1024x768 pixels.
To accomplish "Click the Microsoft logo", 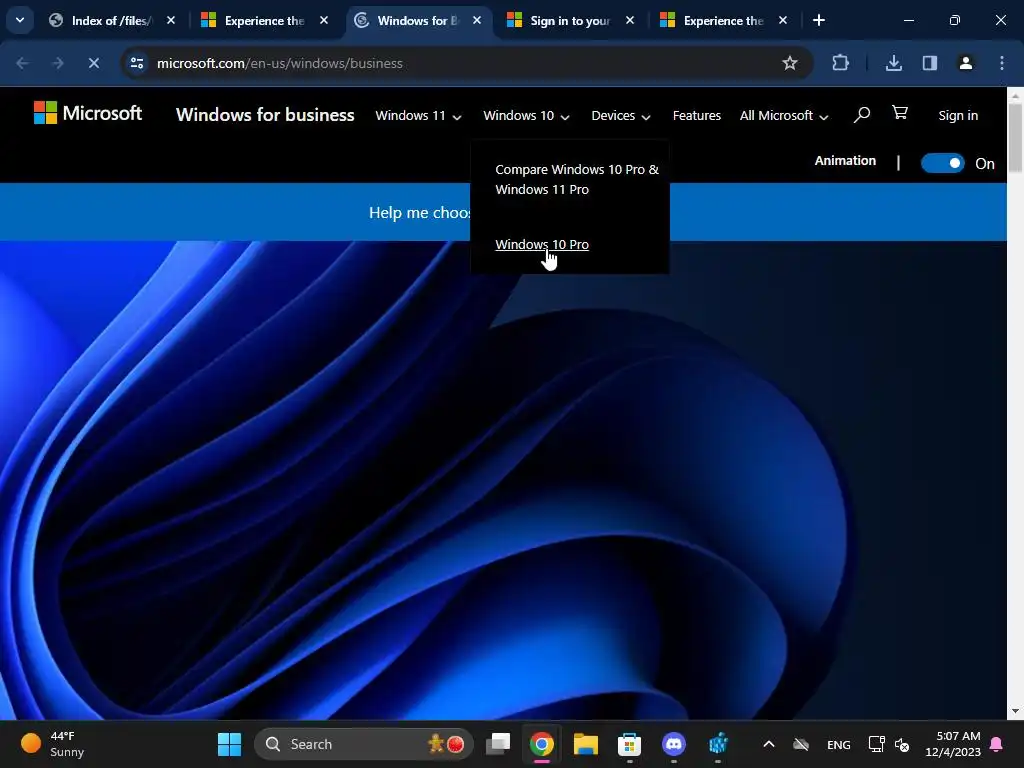I will pos(88,113).
